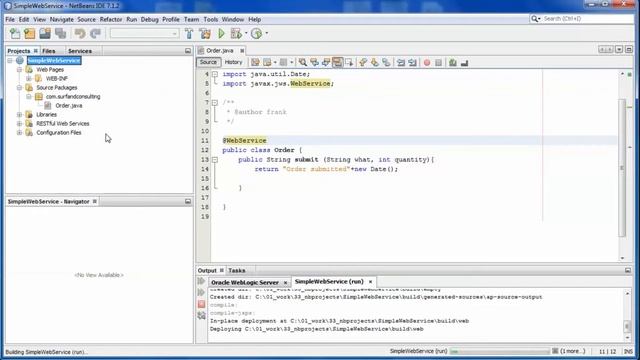This screenshot has height=360, width=640.
Task: Click the SimpleWebService run progress bar
Action: (x=500, y=351)
